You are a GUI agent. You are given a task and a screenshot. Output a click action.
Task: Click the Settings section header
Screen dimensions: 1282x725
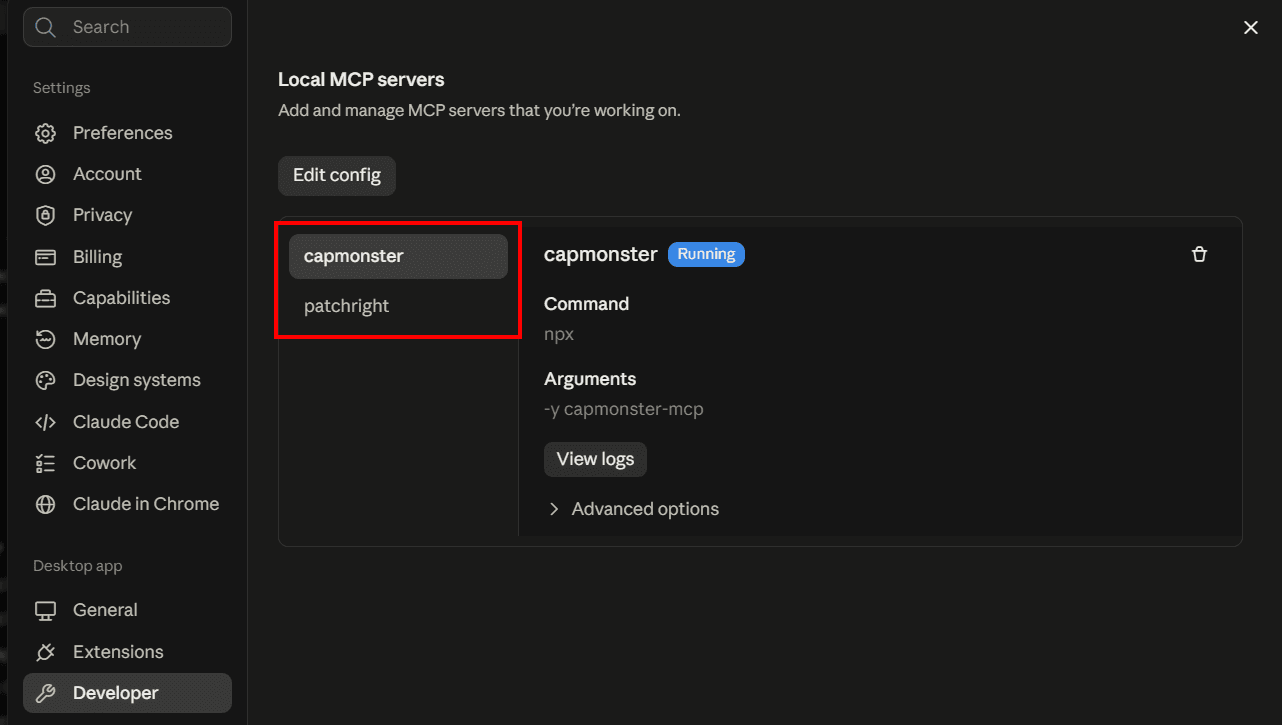(x=61, y=88)
